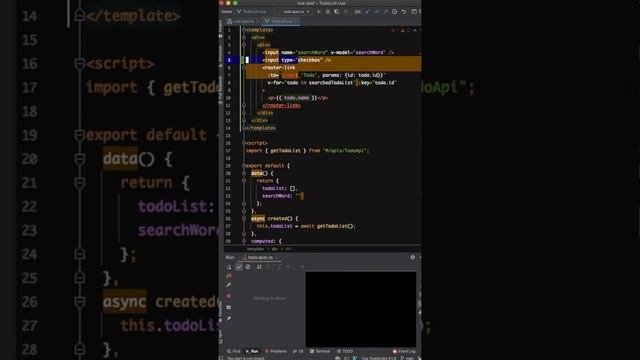The image size is (640, 360).
Task: Run the selected configuration with green play
Action: coord(319,12)
